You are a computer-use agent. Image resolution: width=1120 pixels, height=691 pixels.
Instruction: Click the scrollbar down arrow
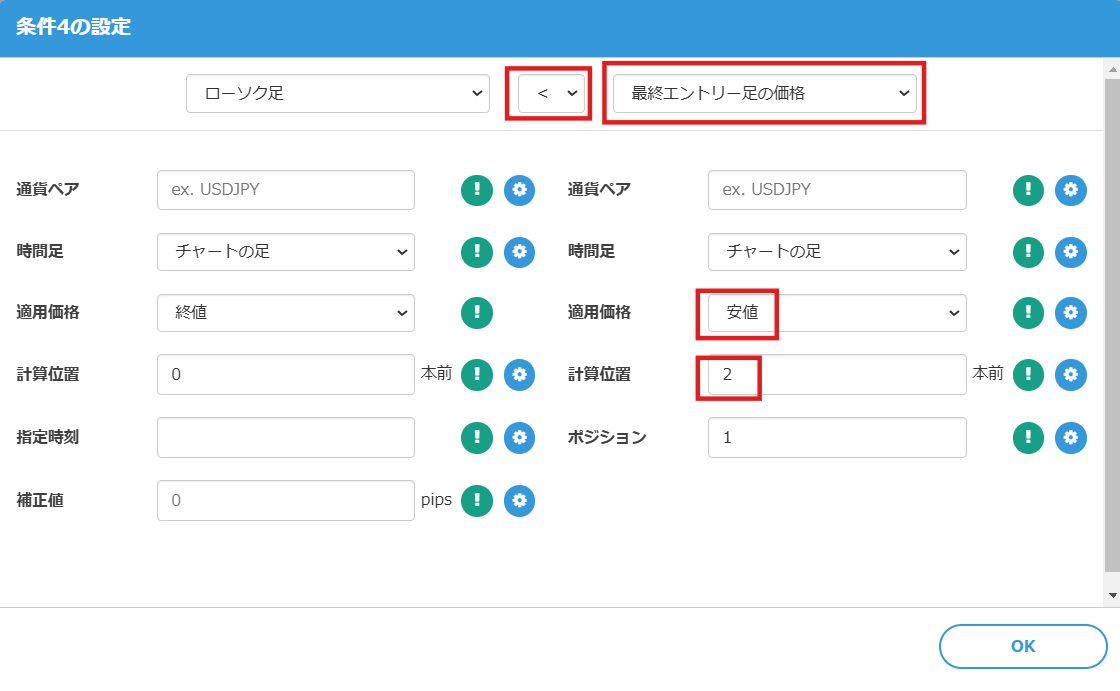pyautogui.click(x=1112, y=596)
